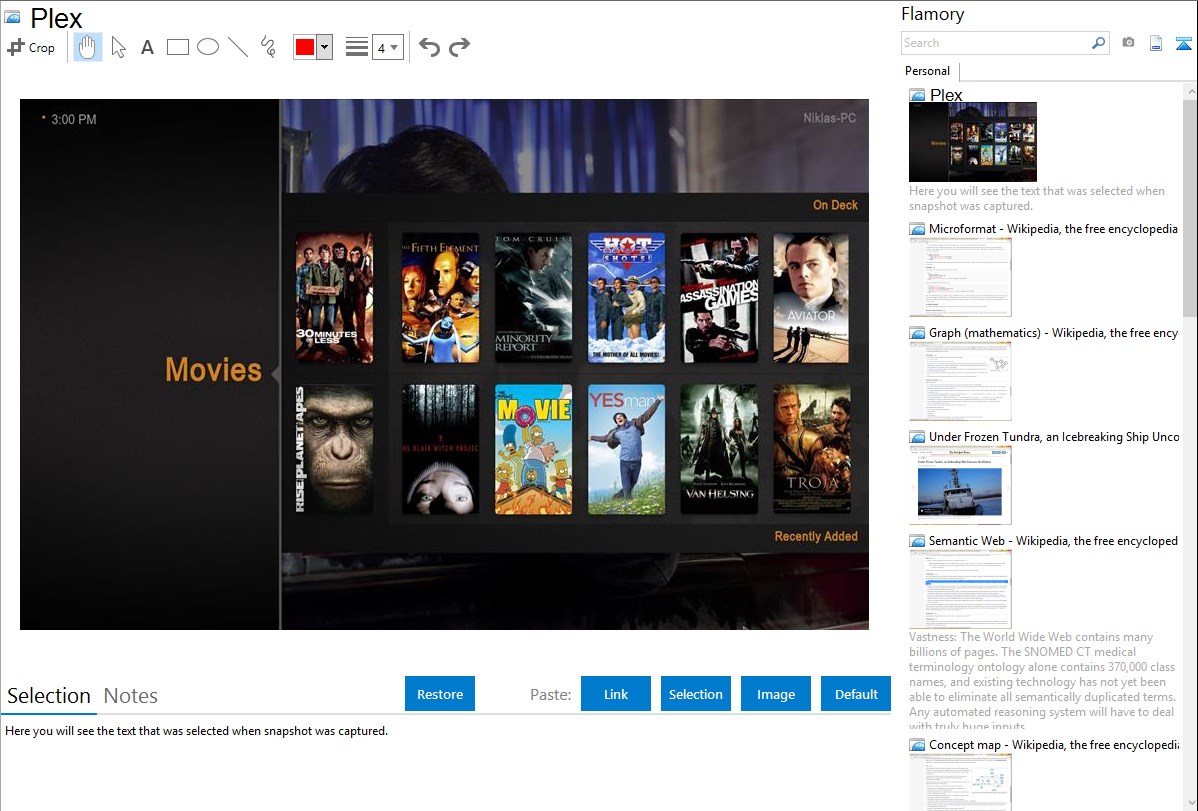Click the Graph (mathematics) - Wikipedia title
The width and height of the screenshot is (1198, 811).
(x=1053, y=333)
